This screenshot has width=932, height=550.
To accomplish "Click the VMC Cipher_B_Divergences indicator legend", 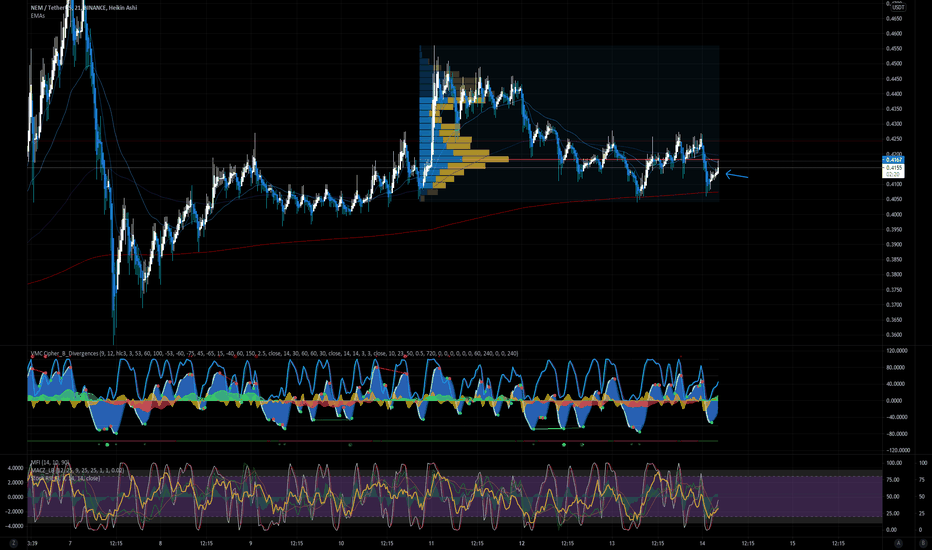I will click(x=274, y=353).
